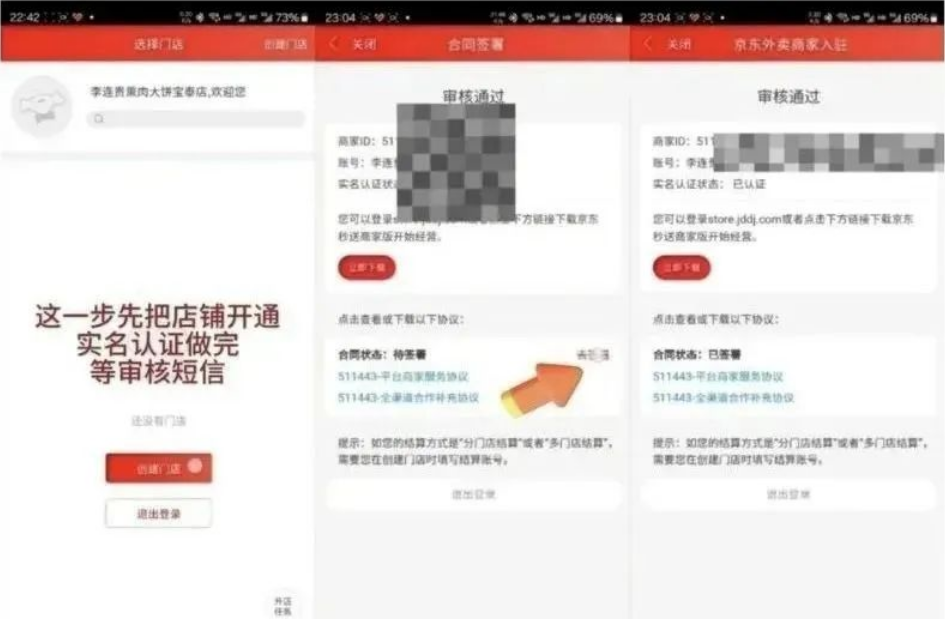This screenshot has height=619, width=945.
Task: Click the 22:42 clock in the status bar
Action: [x=25, y=17]
